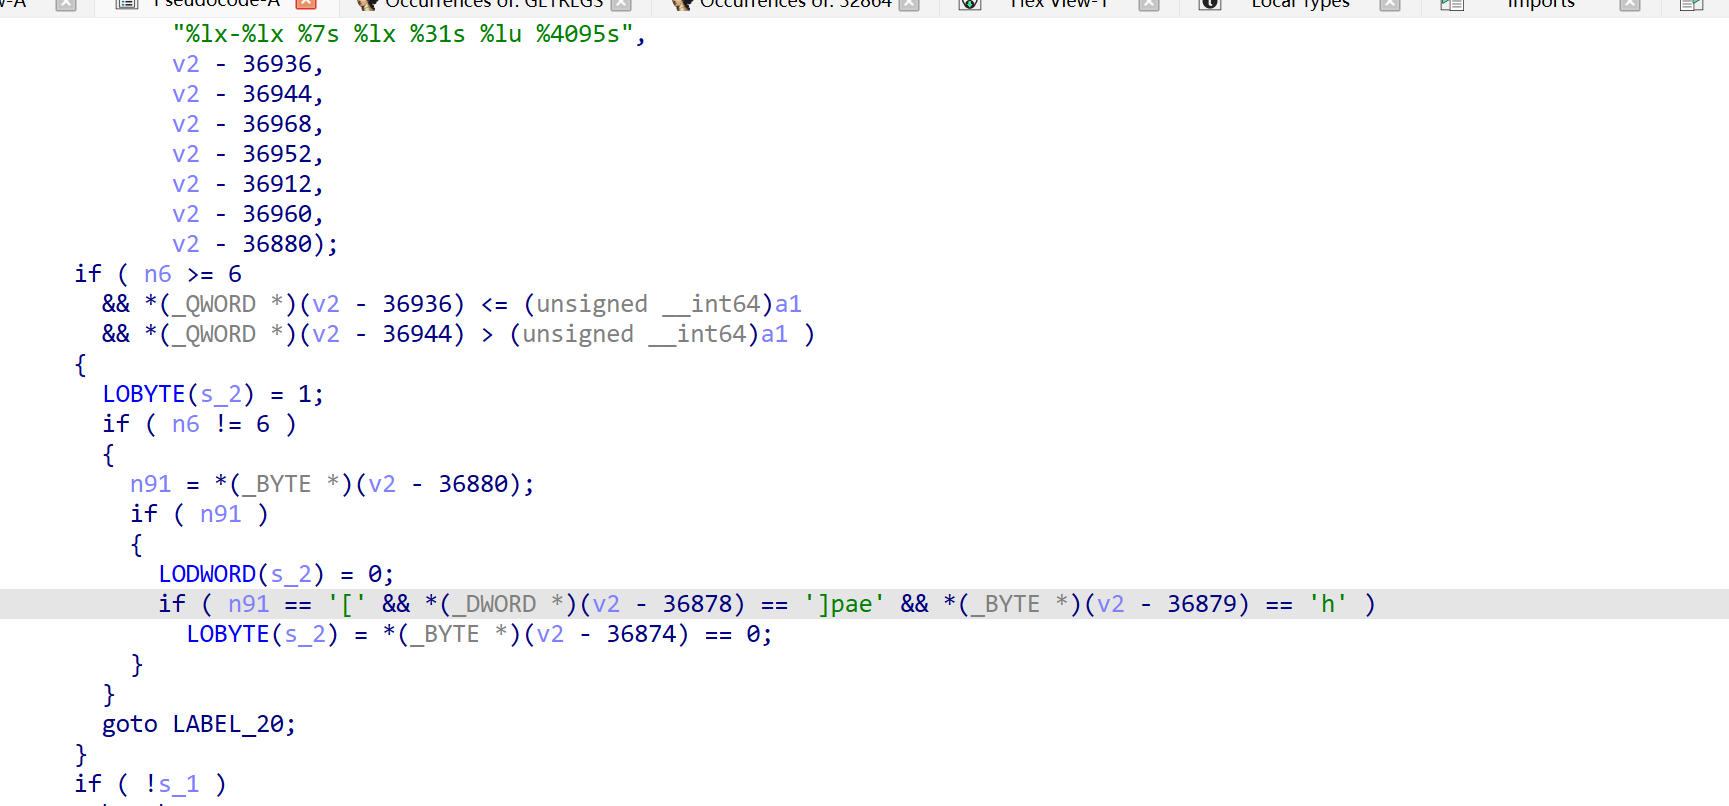Image resolution: width=1729 pixels, height=806 pixels.
Task: Click s_2 on the "== 0;" assignment line
Action: (x=305, y=634)
